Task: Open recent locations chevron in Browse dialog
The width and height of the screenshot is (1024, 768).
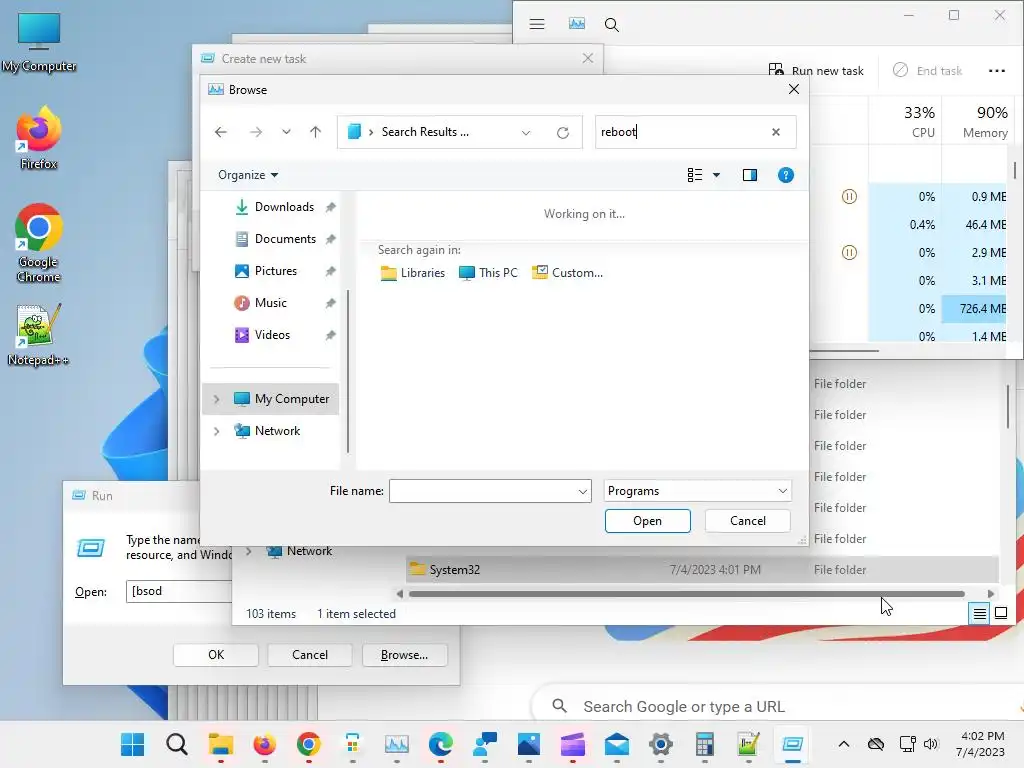Action: (286, 132)
